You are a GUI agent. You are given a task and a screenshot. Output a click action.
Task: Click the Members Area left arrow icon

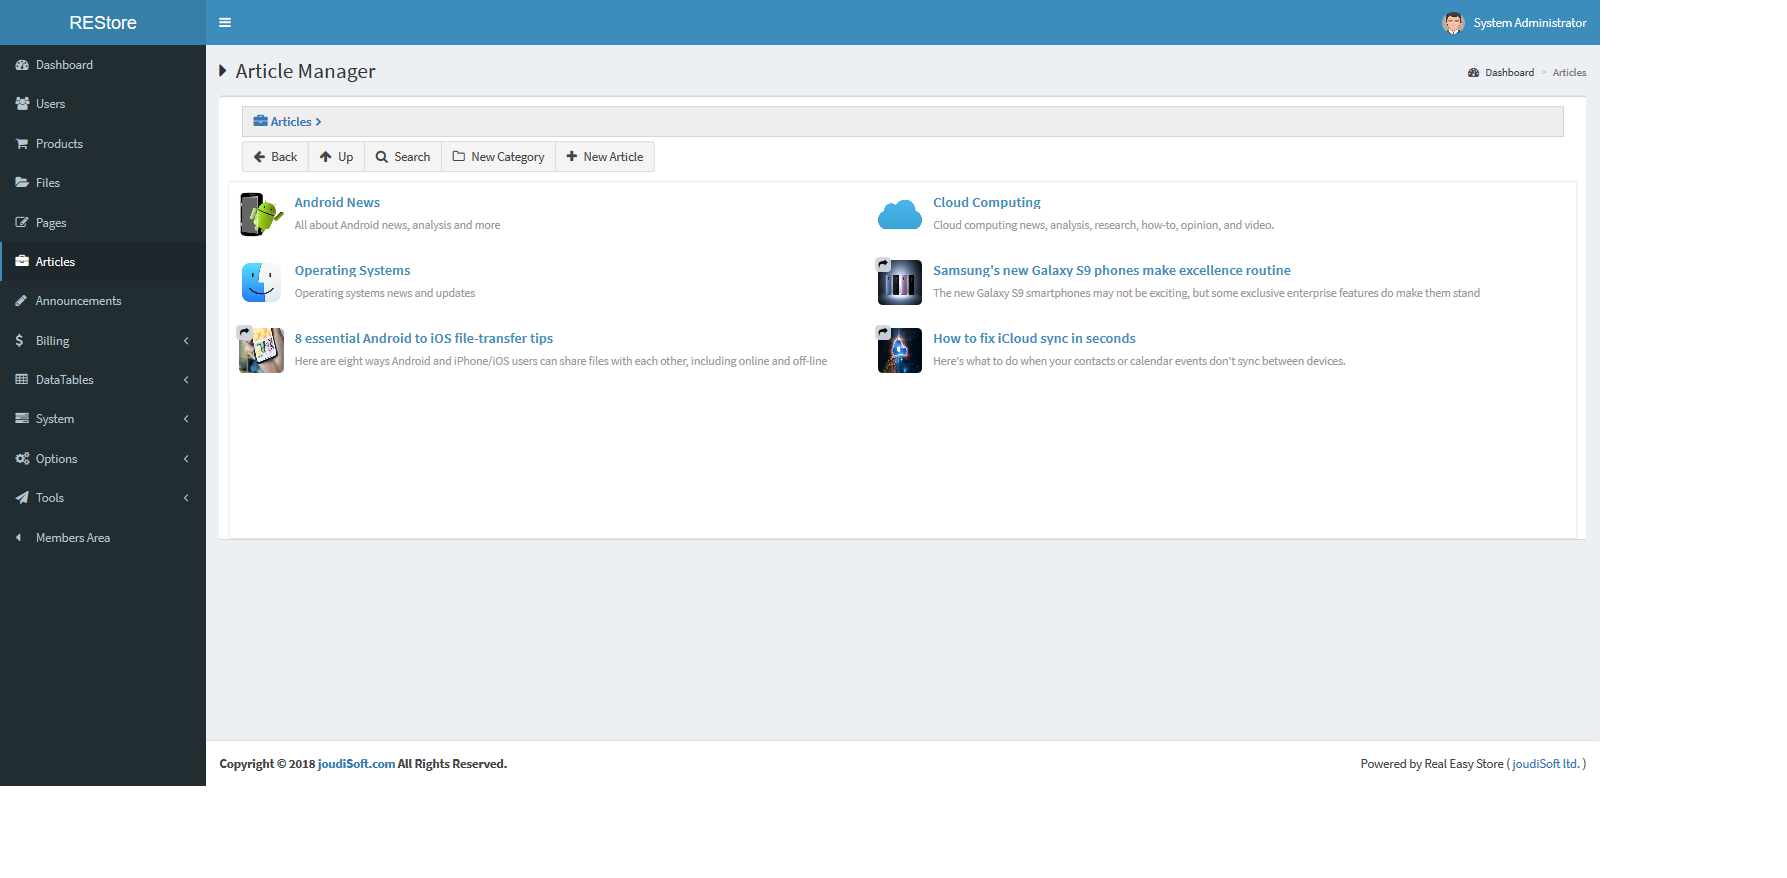tap(18, 538)
